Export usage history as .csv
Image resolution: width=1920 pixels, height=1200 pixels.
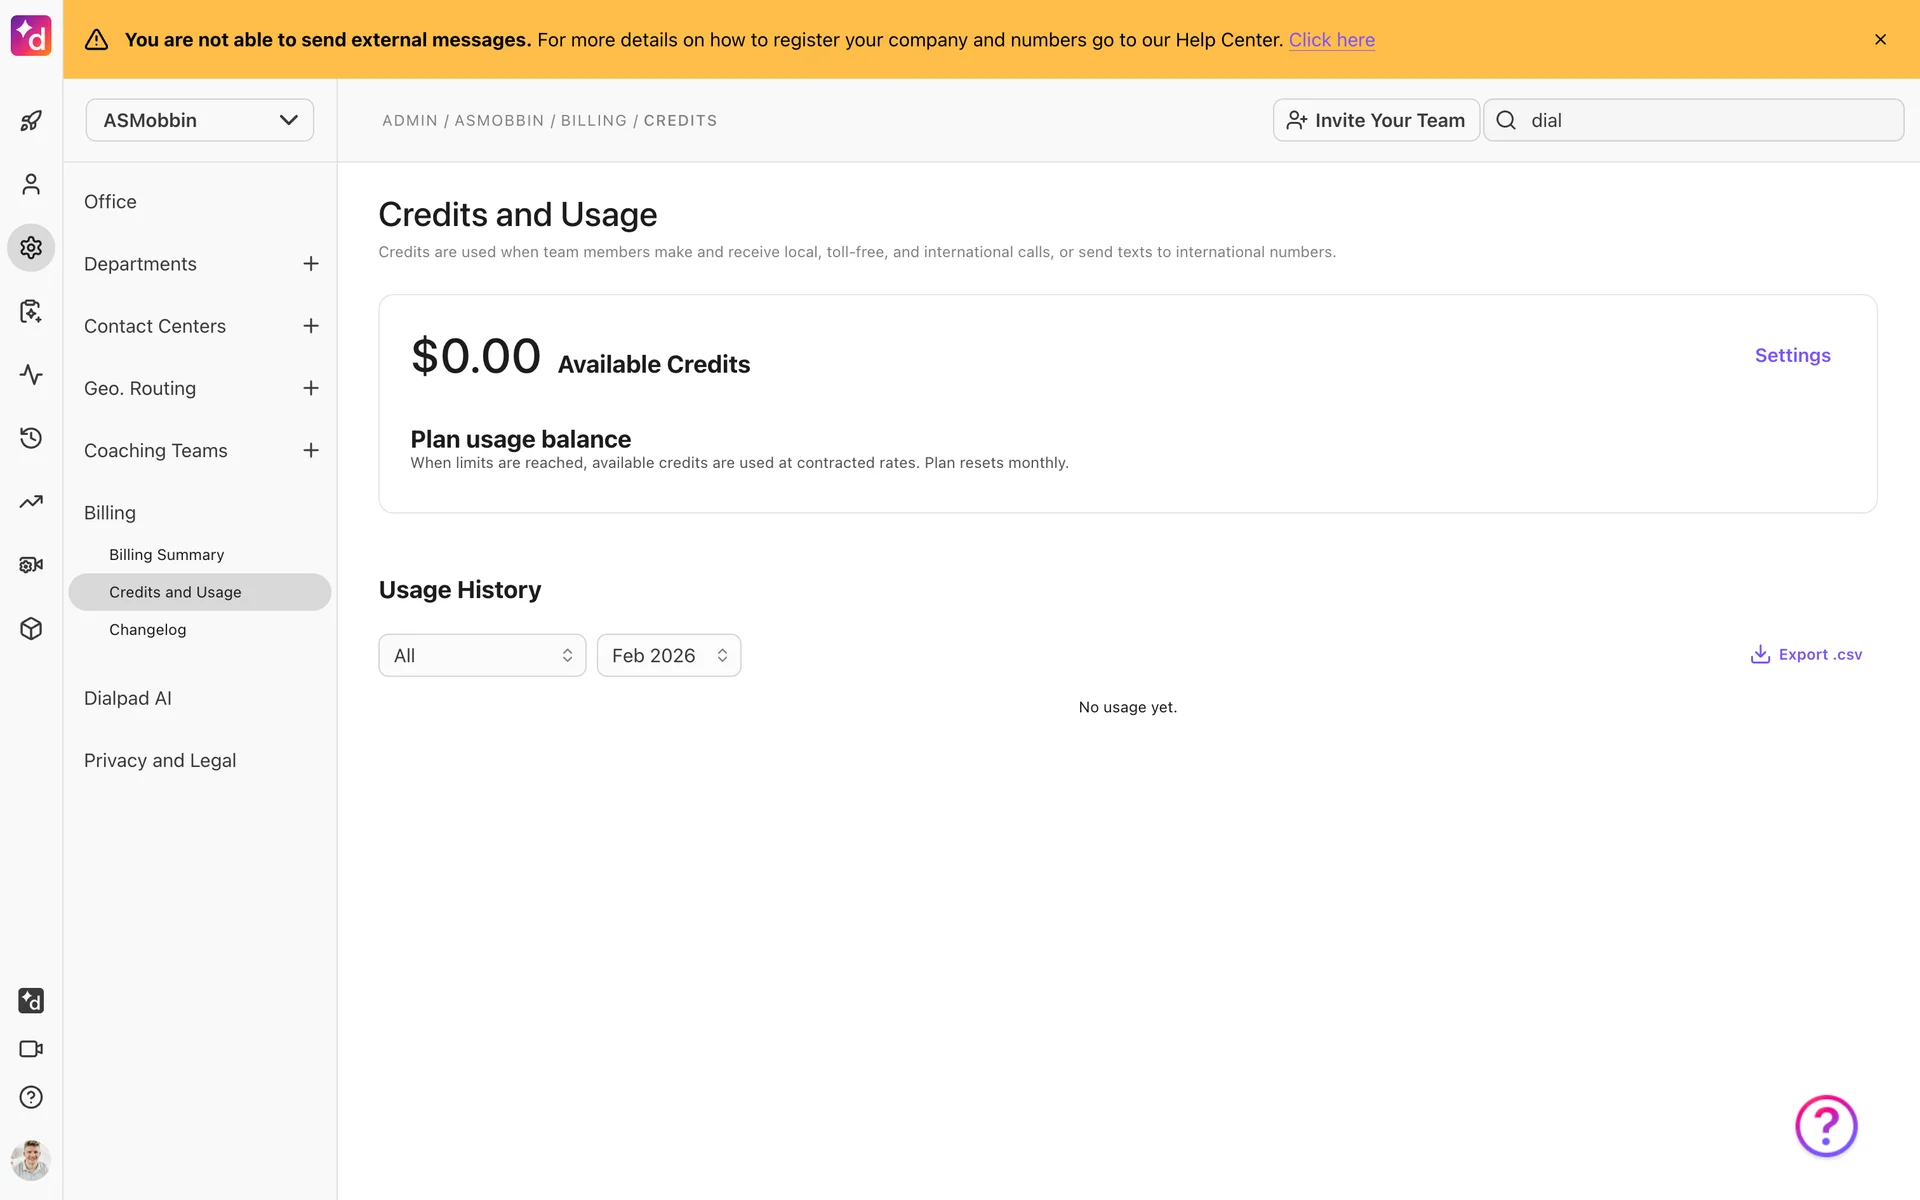[x=1806, y=655]
